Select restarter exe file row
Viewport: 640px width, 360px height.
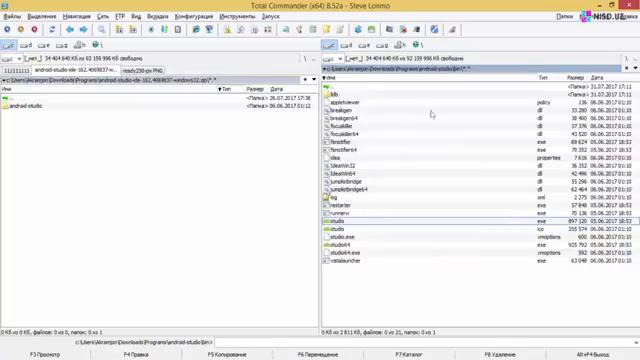(x=480, y=205)
